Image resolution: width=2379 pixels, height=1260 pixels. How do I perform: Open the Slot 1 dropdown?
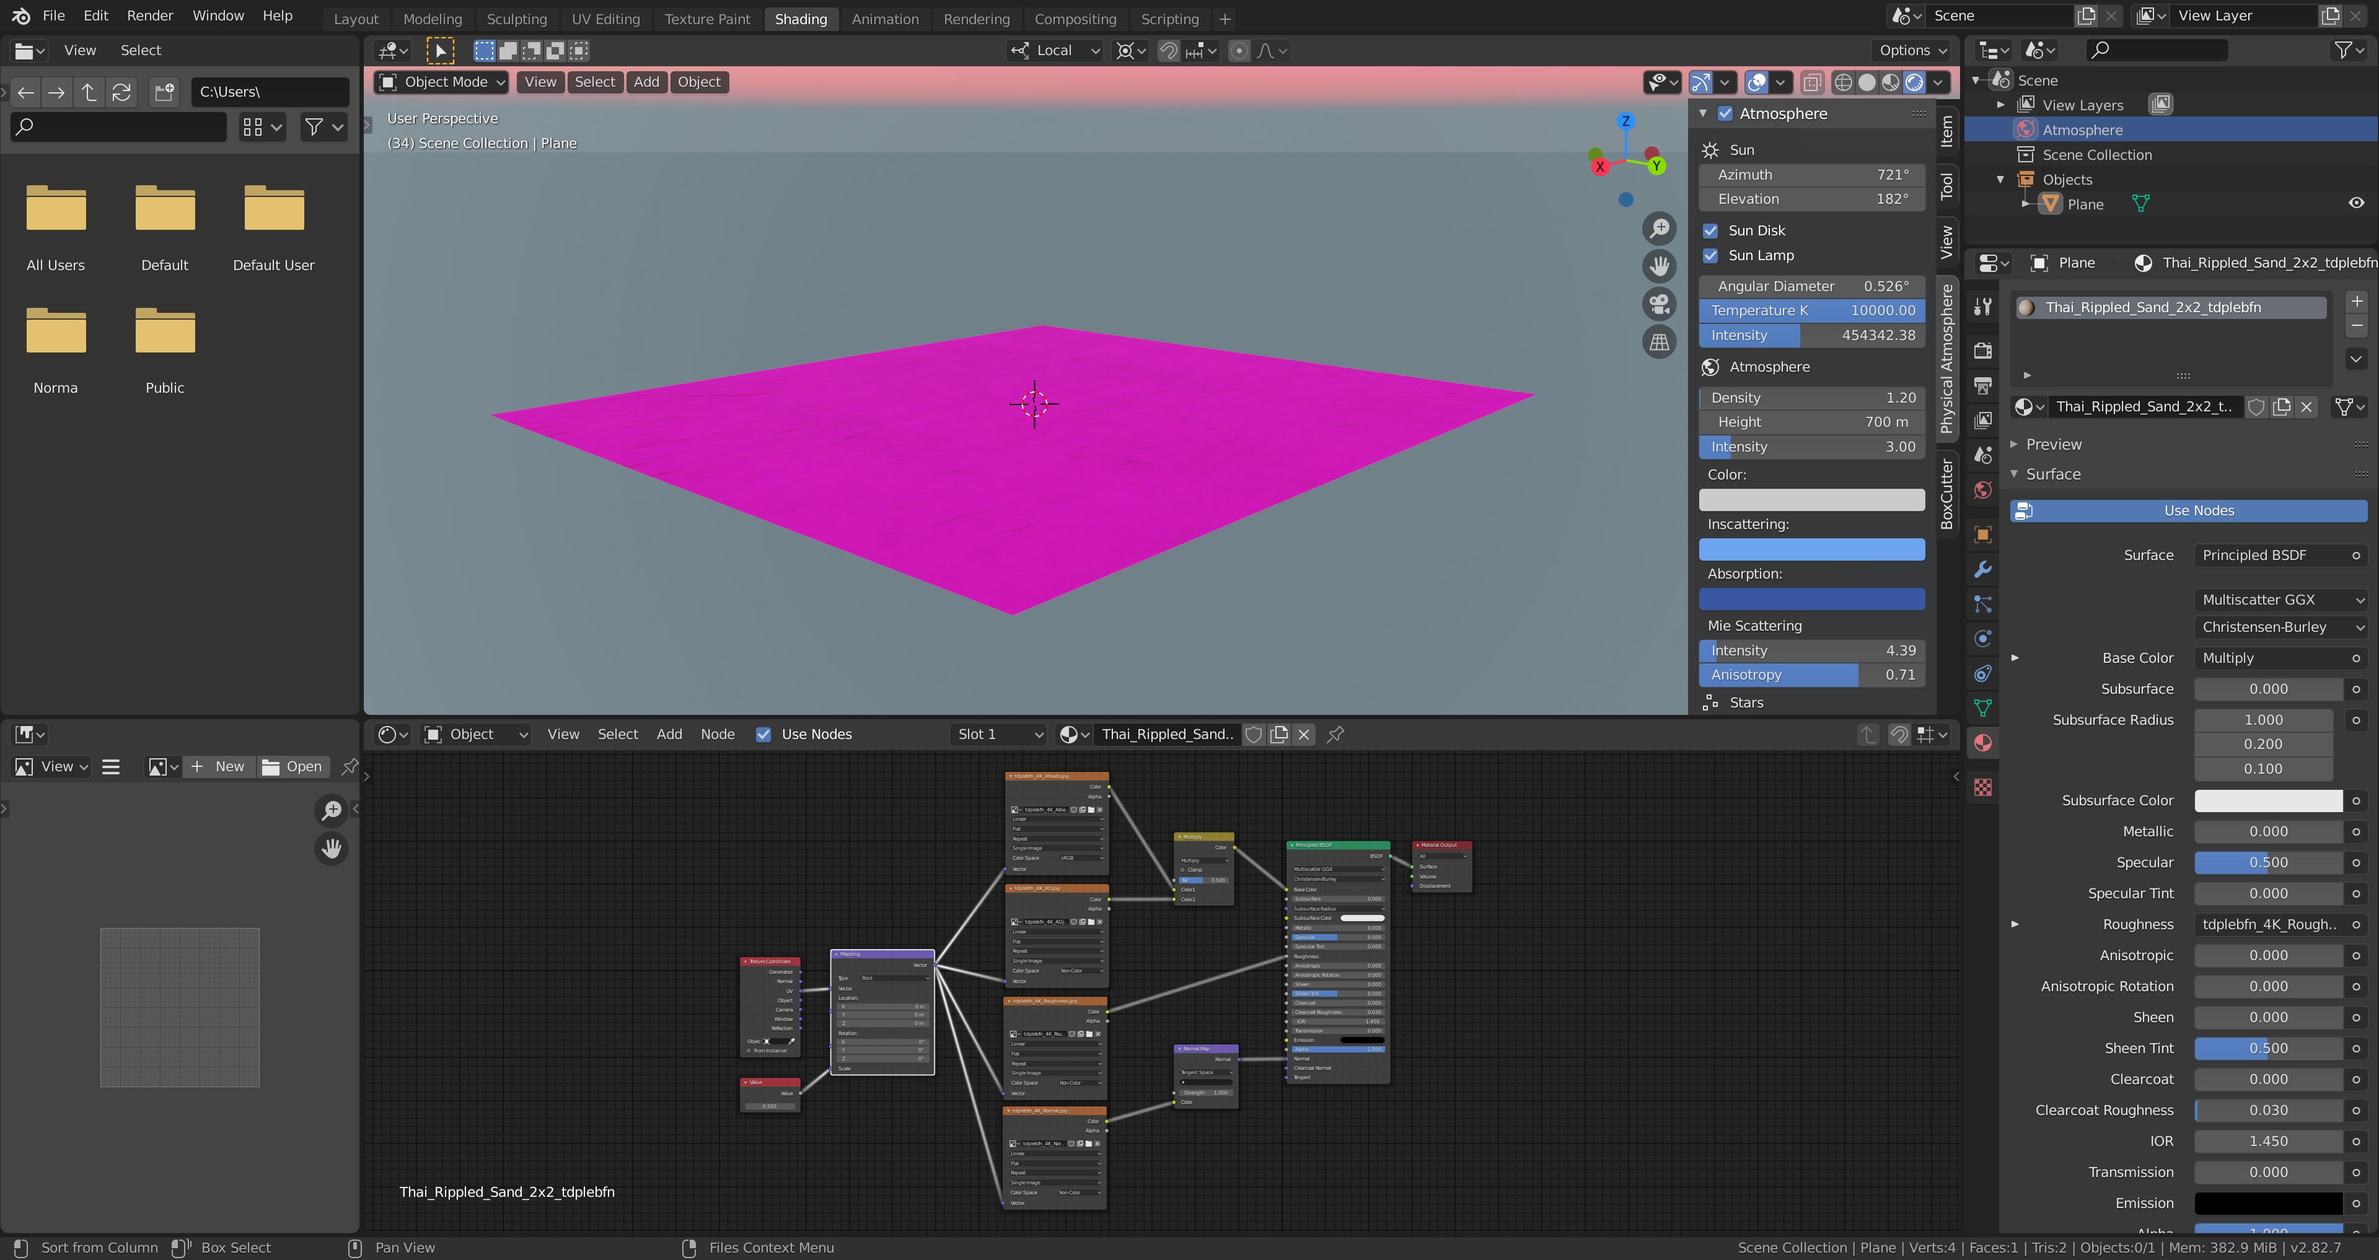pos(999,734)
